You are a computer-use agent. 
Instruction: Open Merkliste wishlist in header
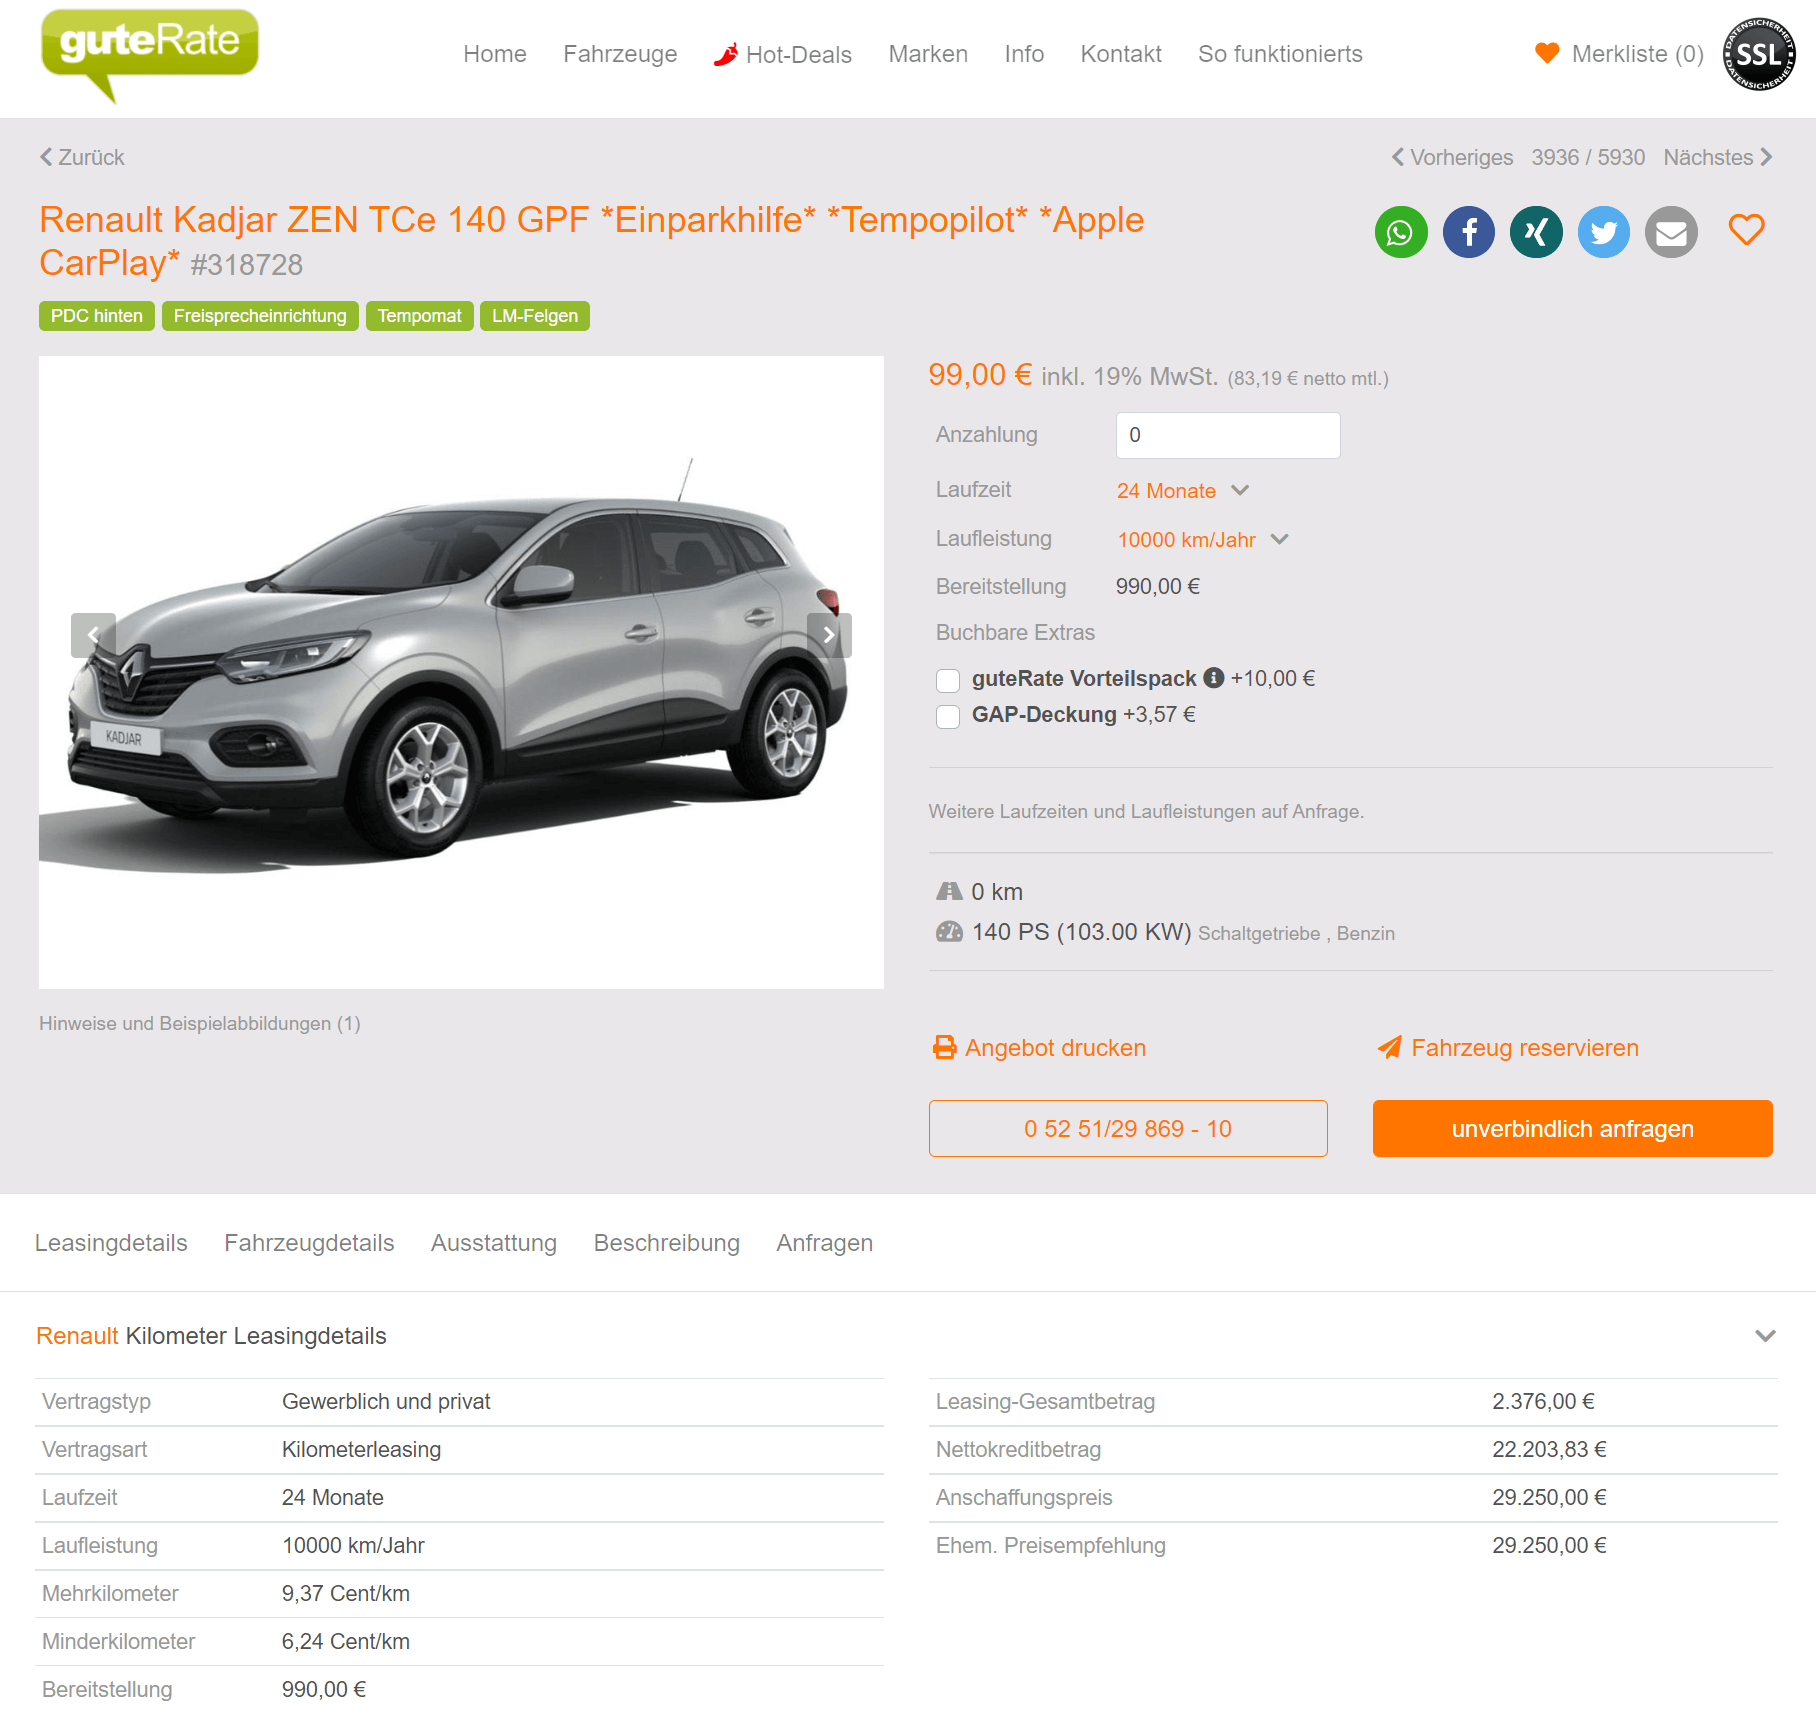(1620, 54)
